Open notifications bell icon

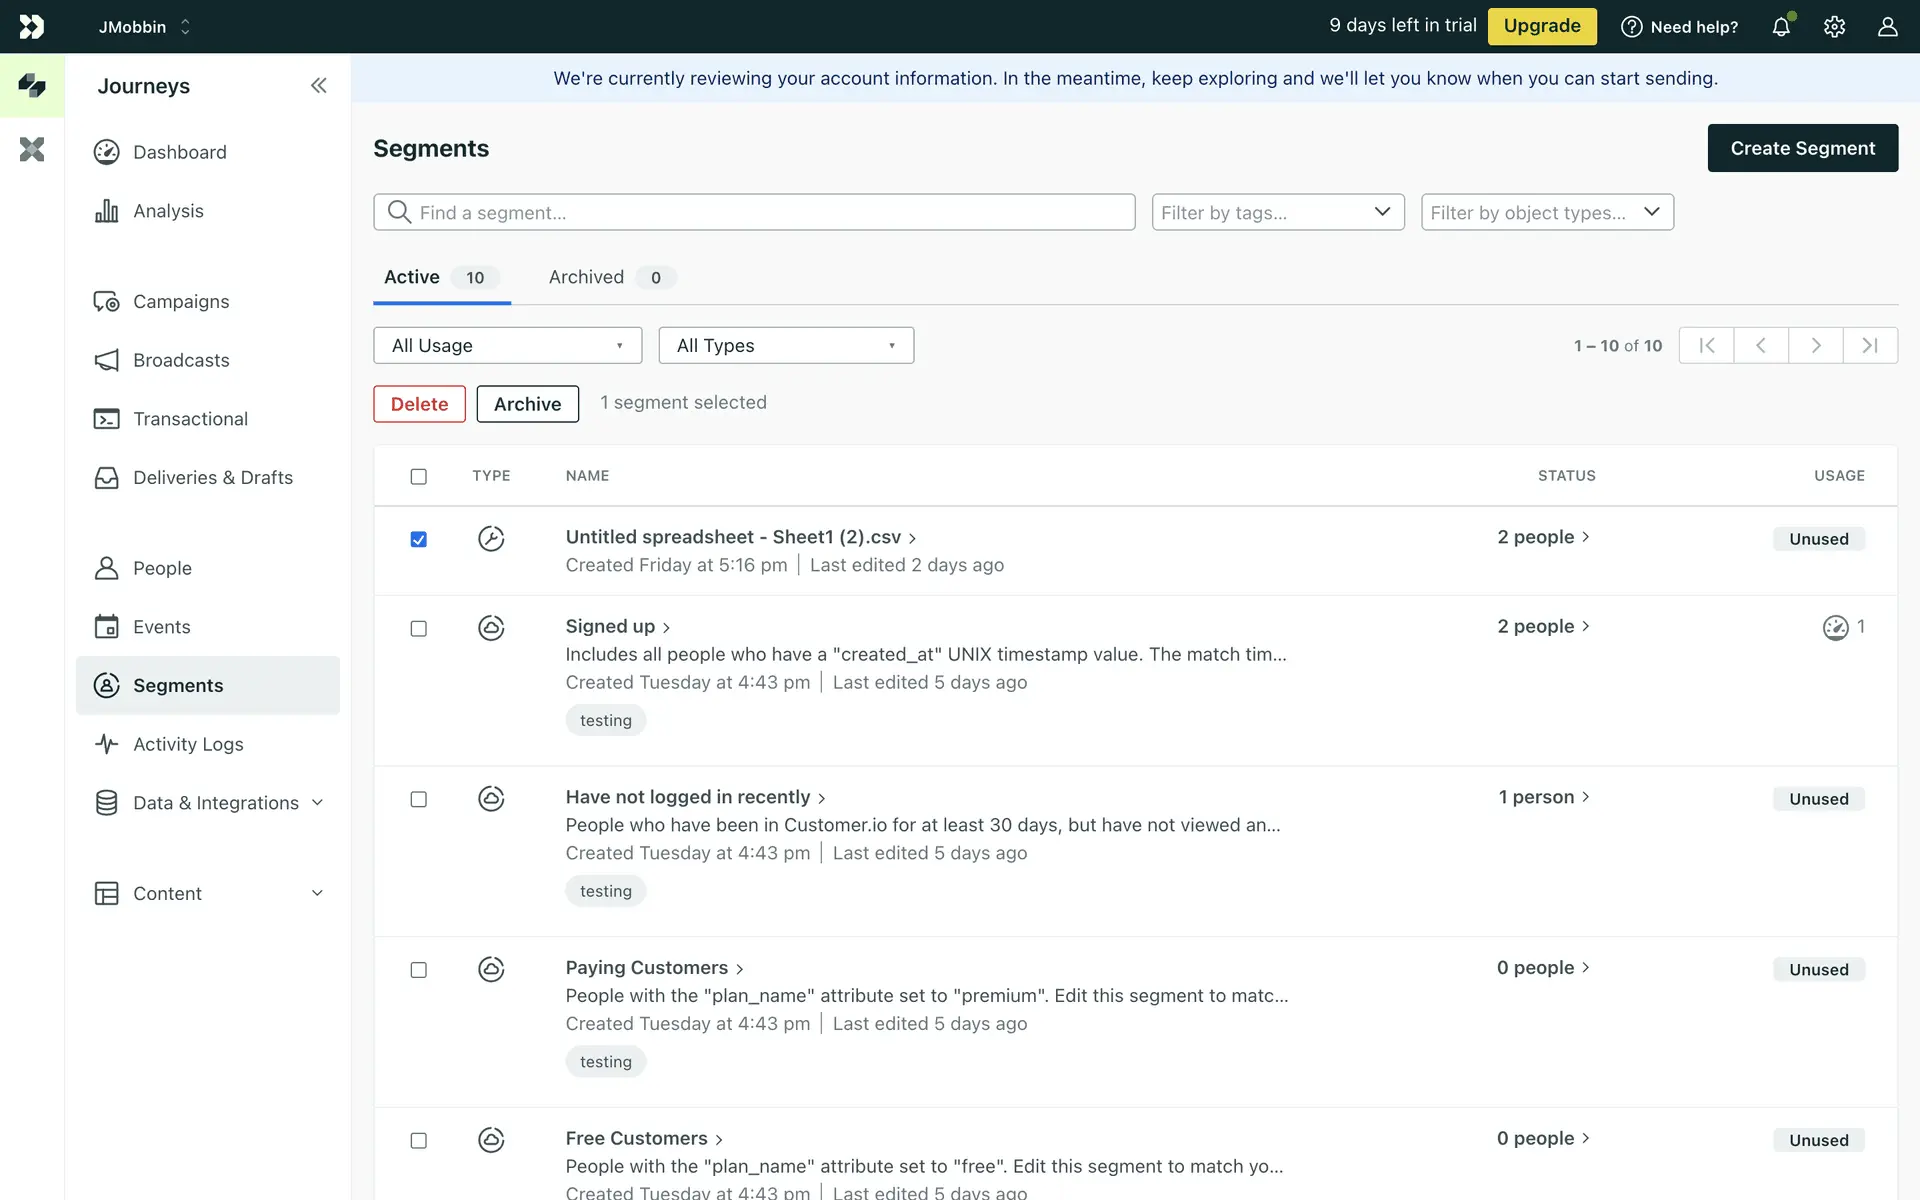1781,27
